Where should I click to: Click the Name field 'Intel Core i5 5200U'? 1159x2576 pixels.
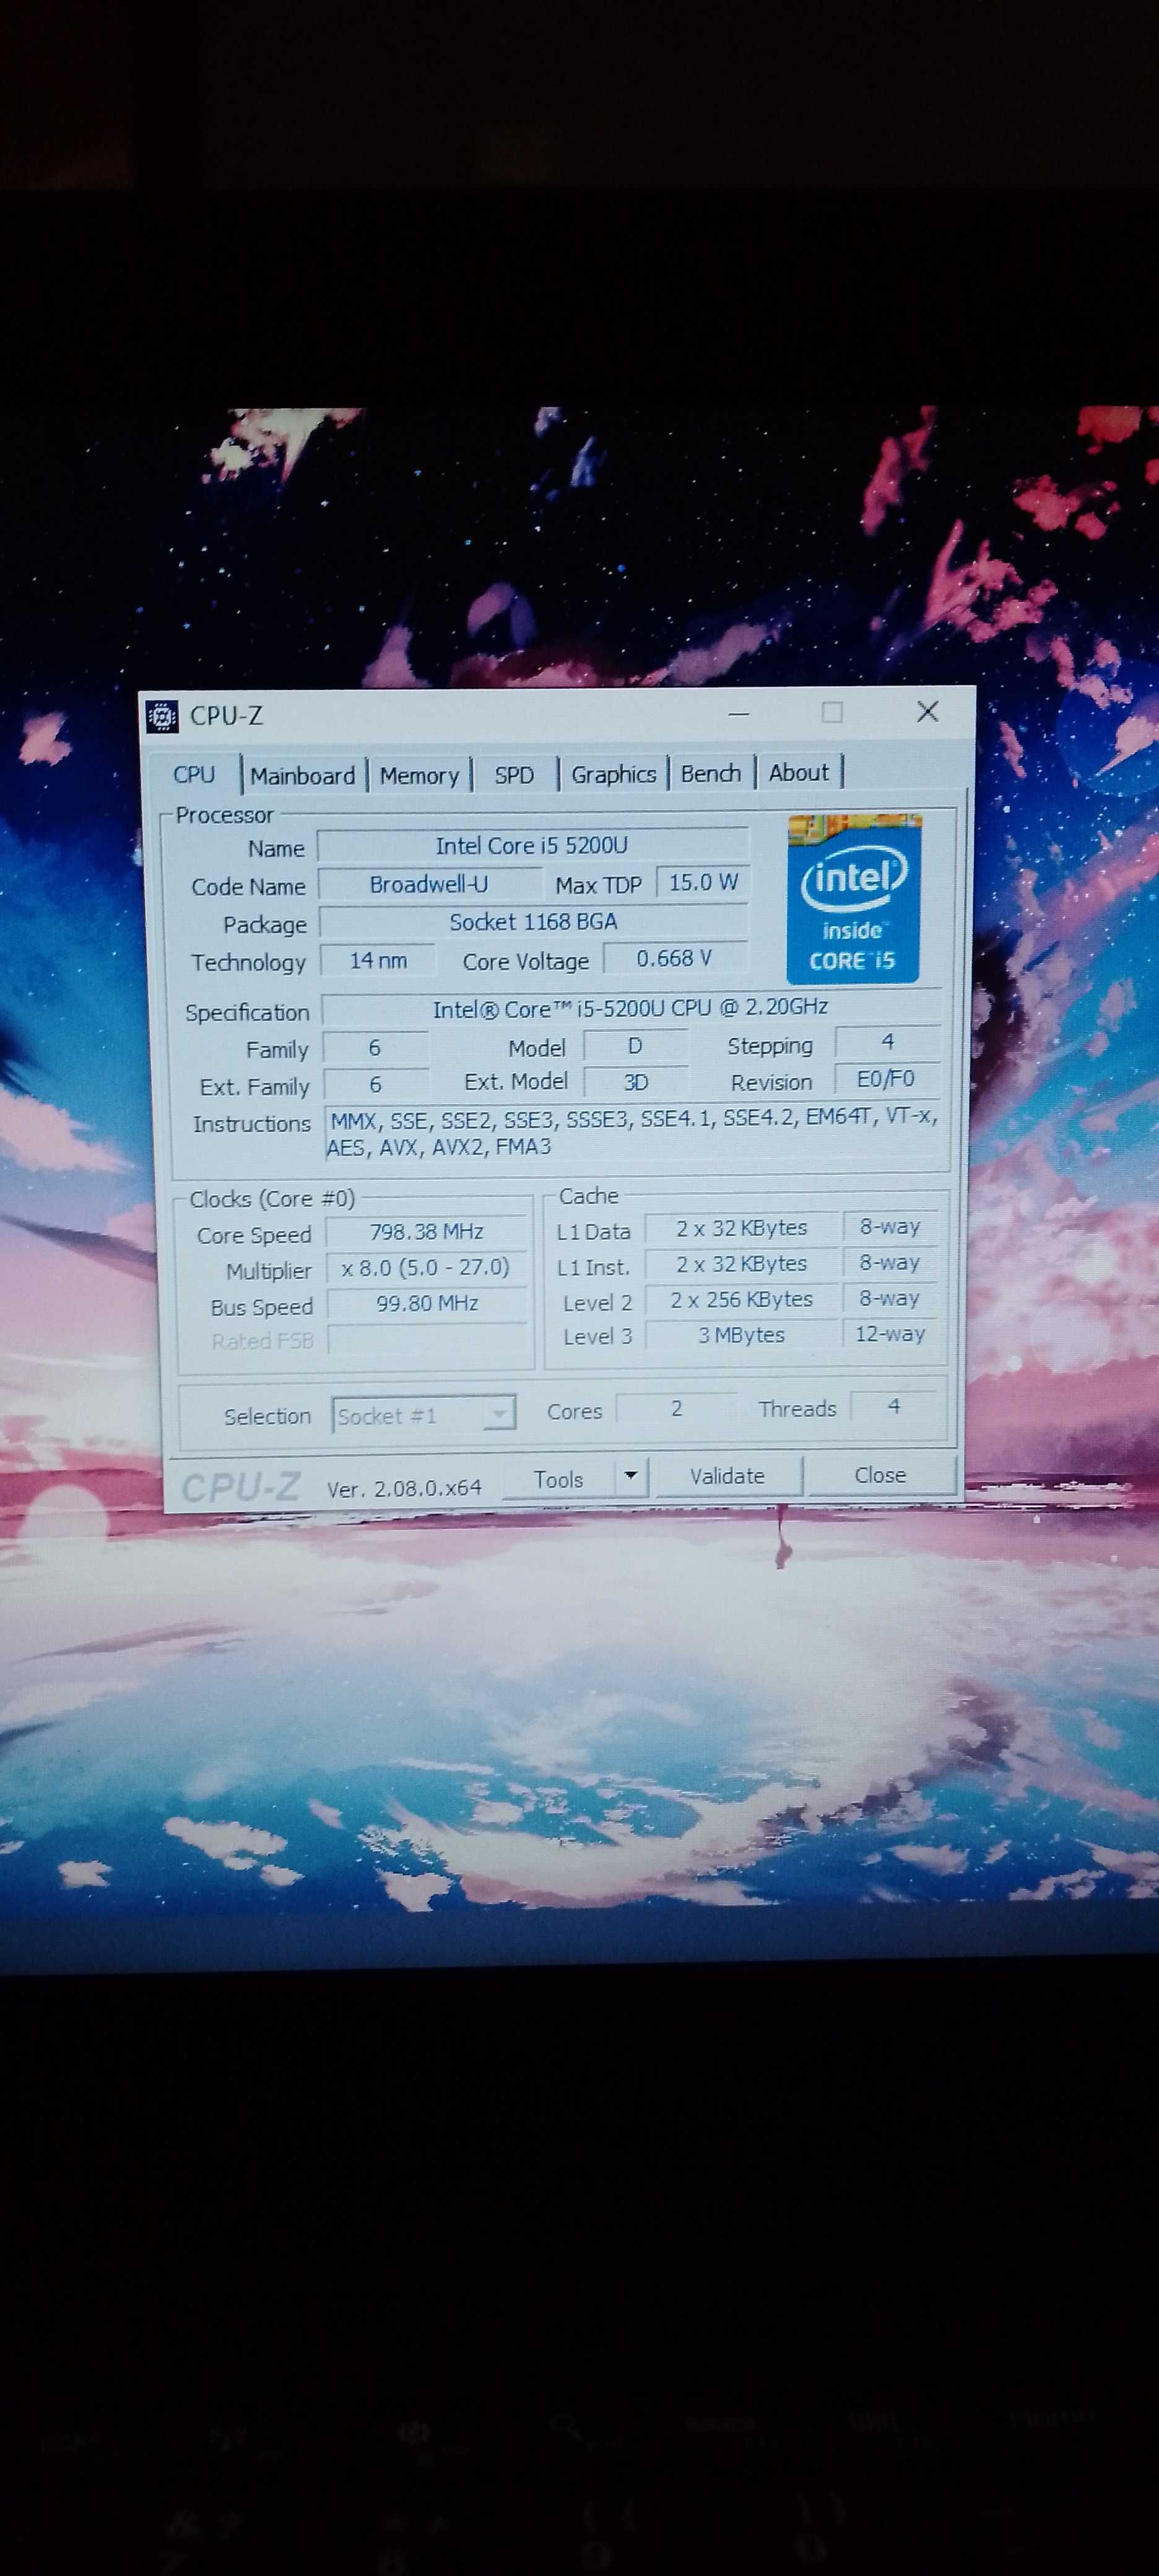coord(532,846)
